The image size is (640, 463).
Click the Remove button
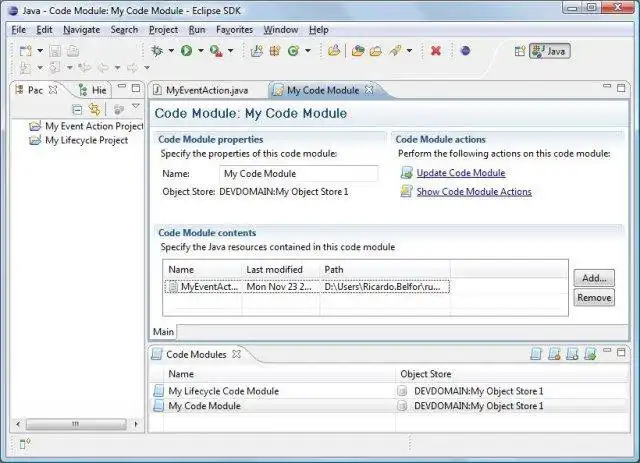pyautogui.click(x=594, y=298)
